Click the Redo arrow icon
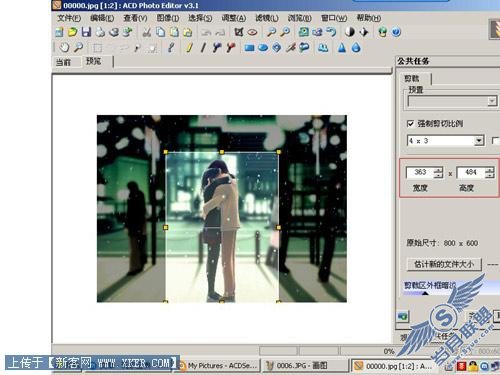This screenshot has width=500, height=375. (220, 32)
